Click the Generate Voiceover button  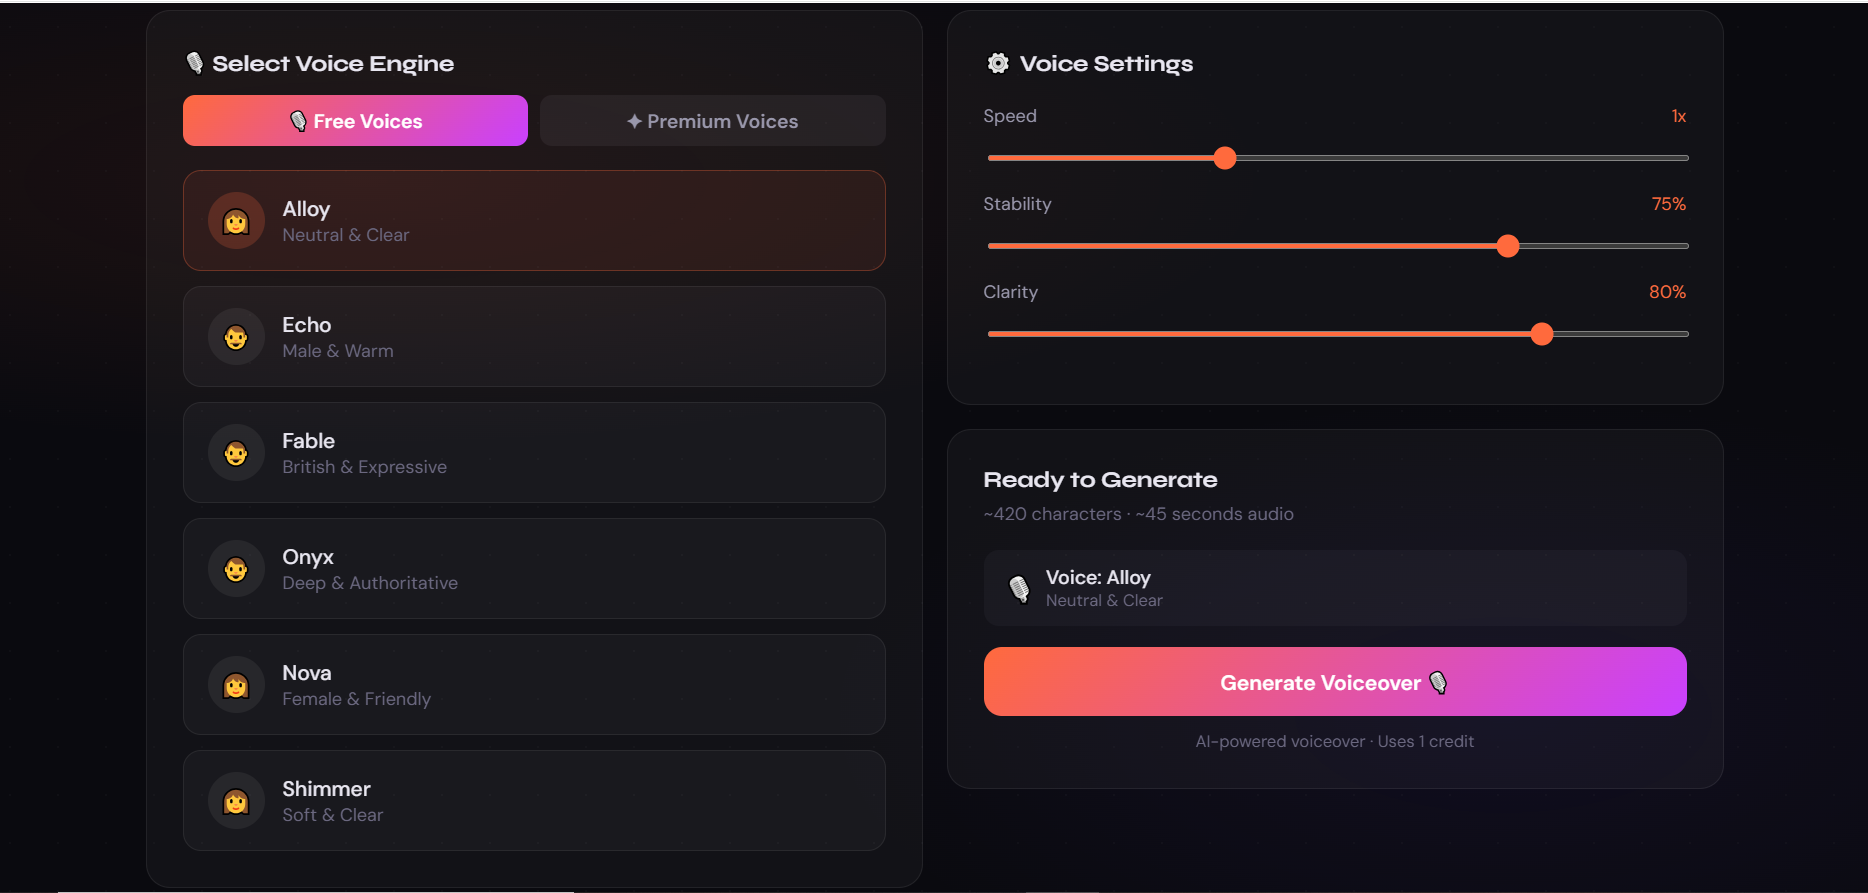point(1334,681)
